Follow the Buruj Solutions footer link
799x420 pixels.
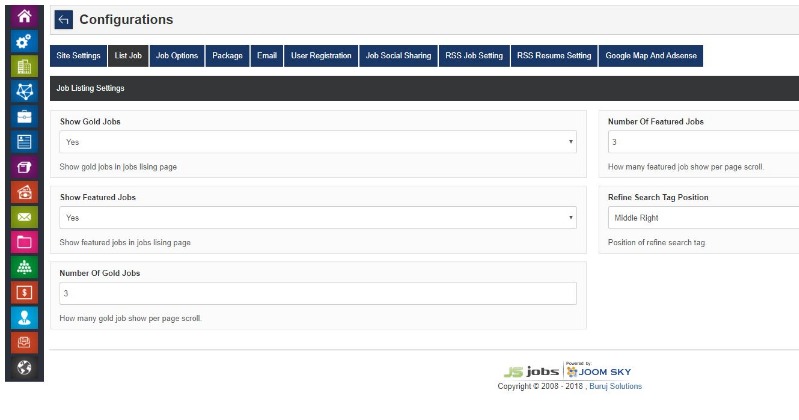coord(617,386)
